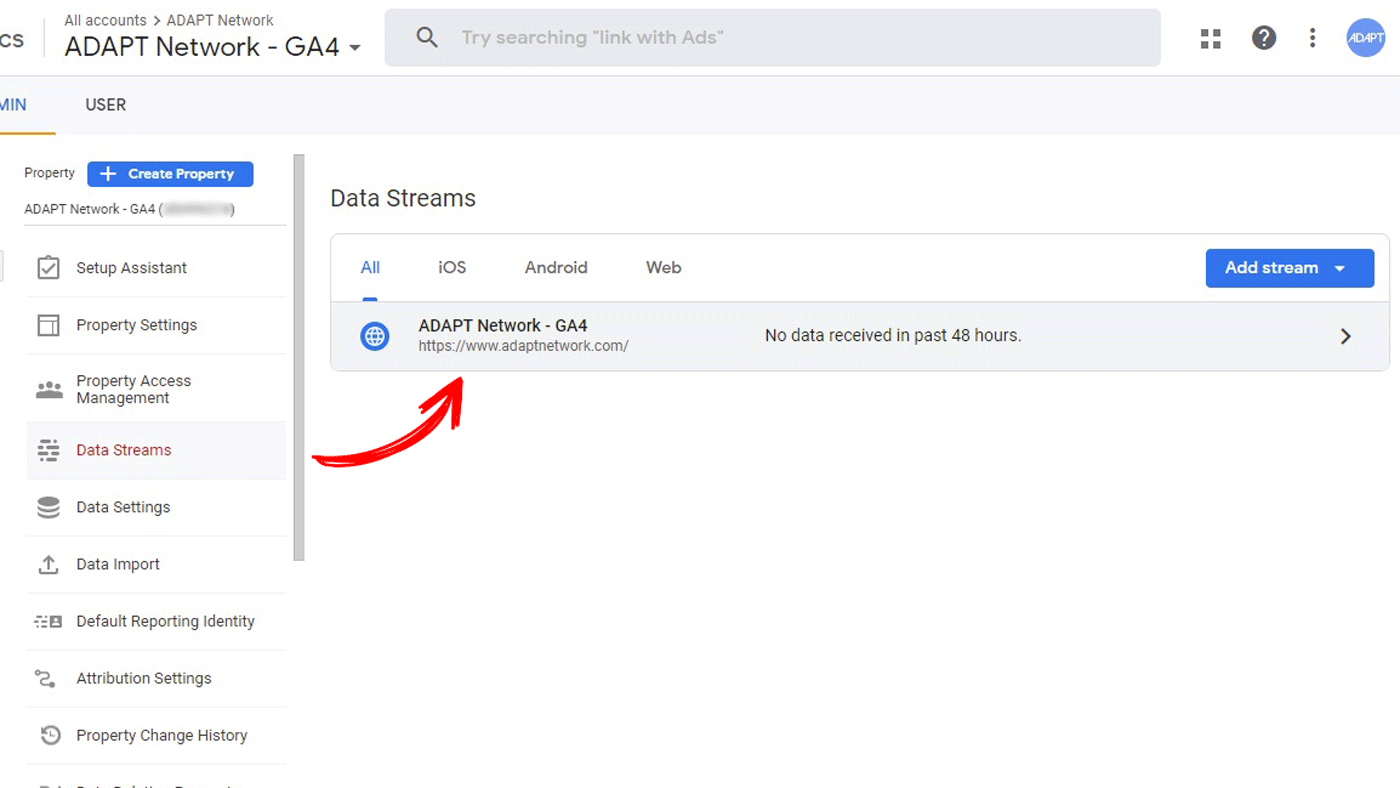This screenshot has height=788, width=1400.
Task: Switch to the iOS streams tab
Action: point(452,268)
